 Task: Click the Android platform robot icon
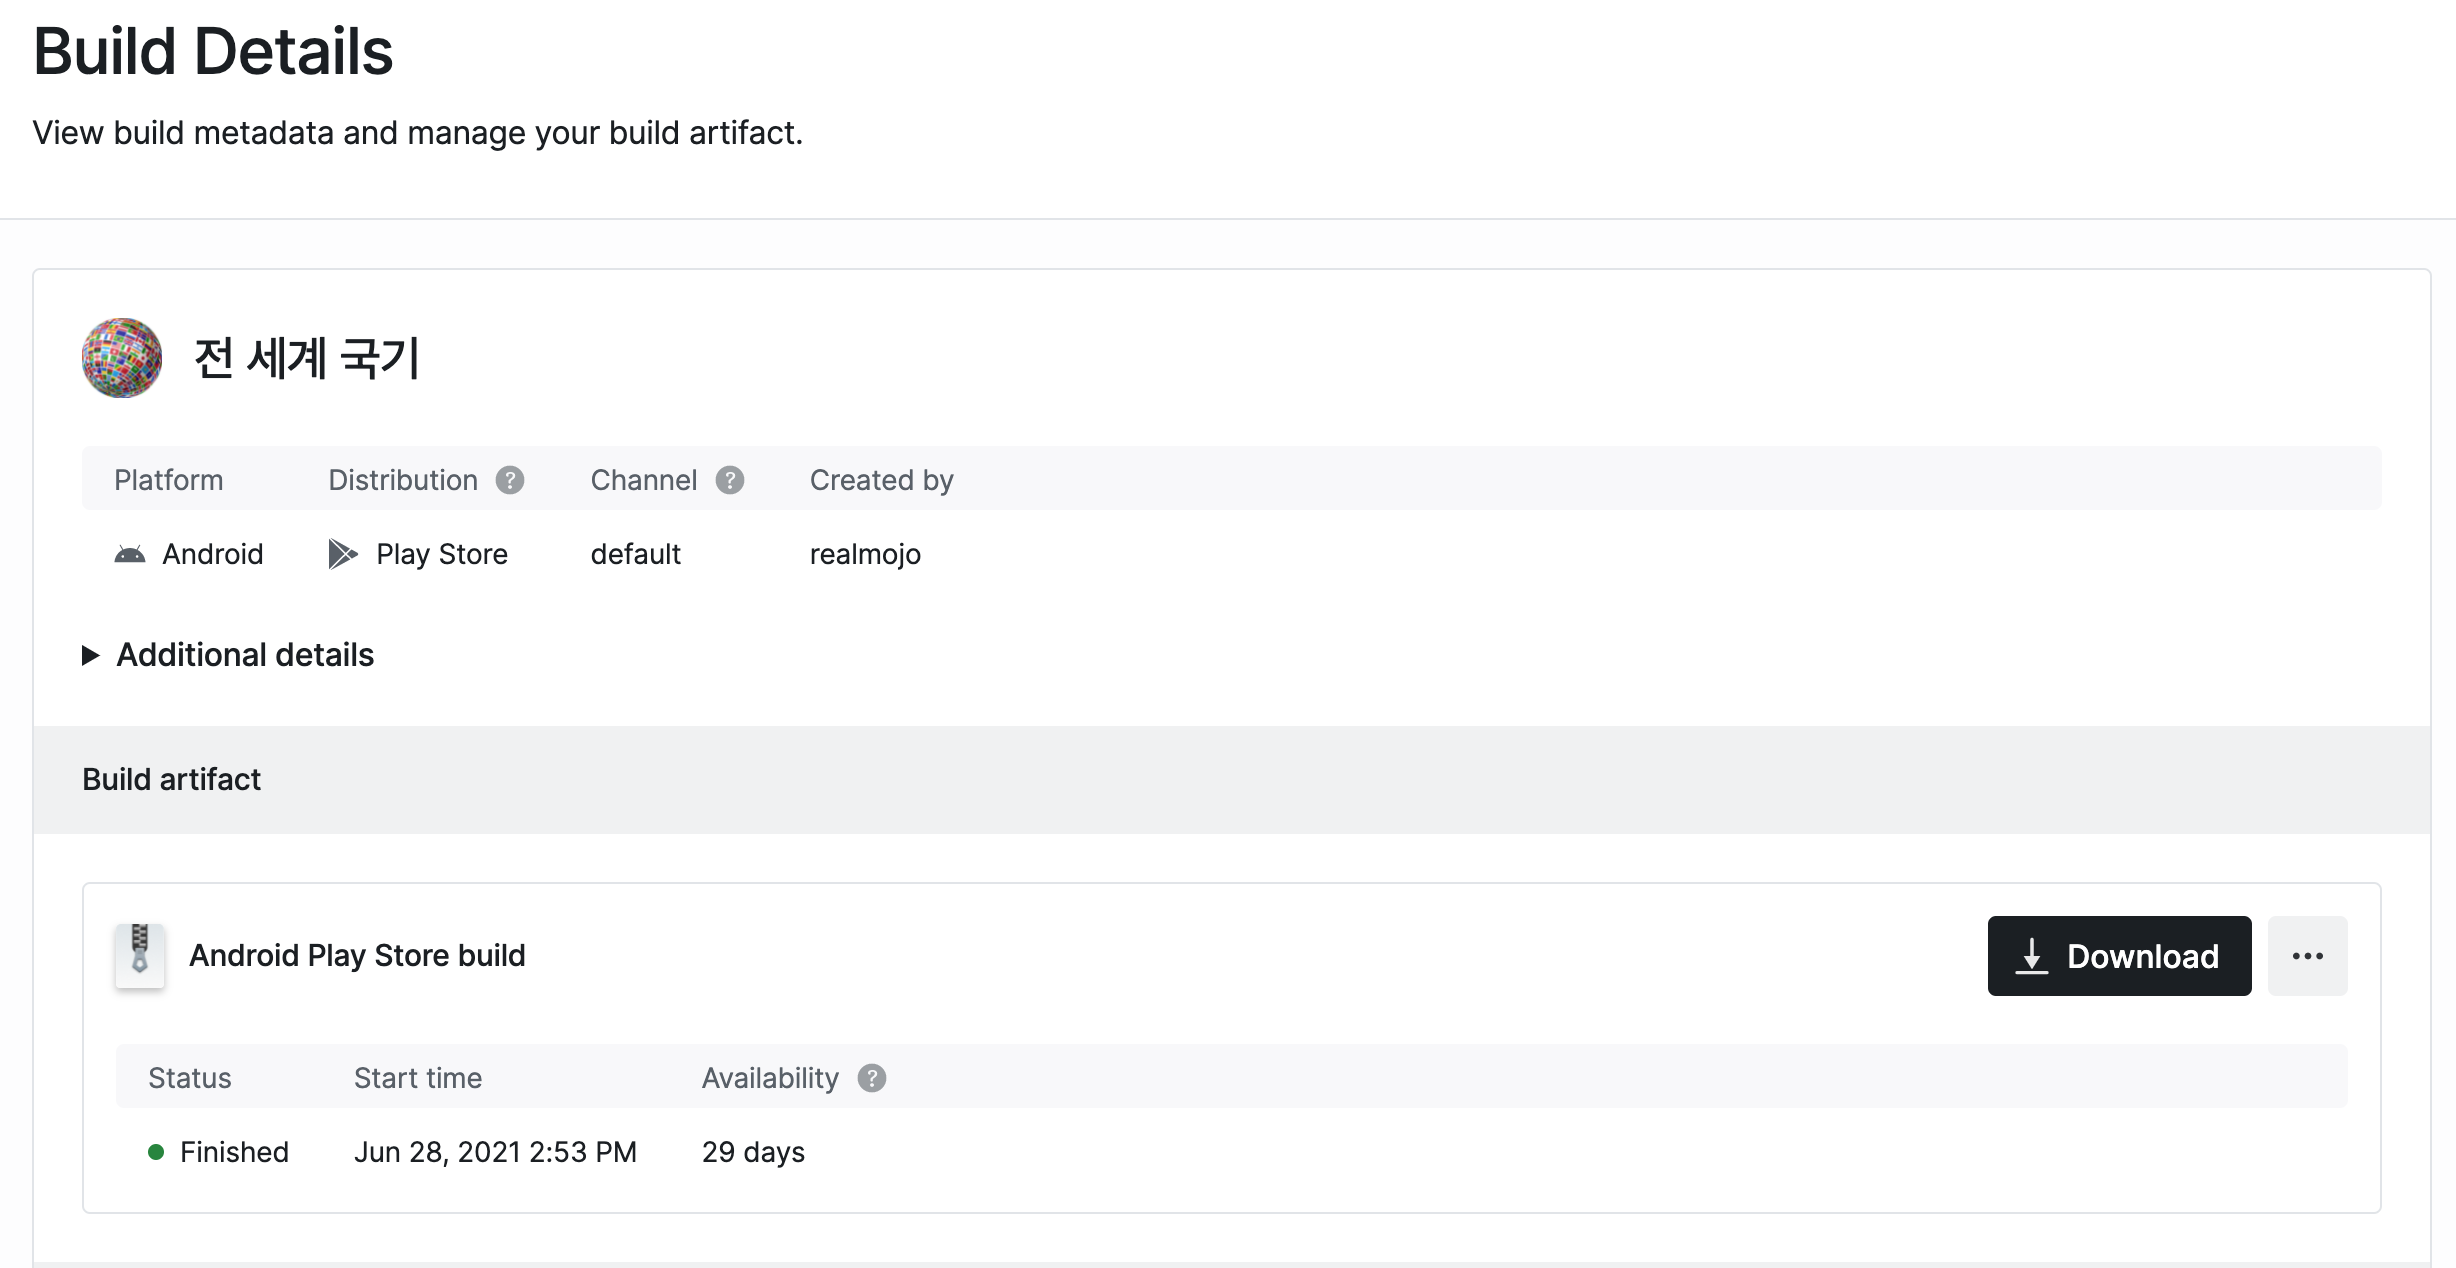pyautogui.click(x=130, y=554)
